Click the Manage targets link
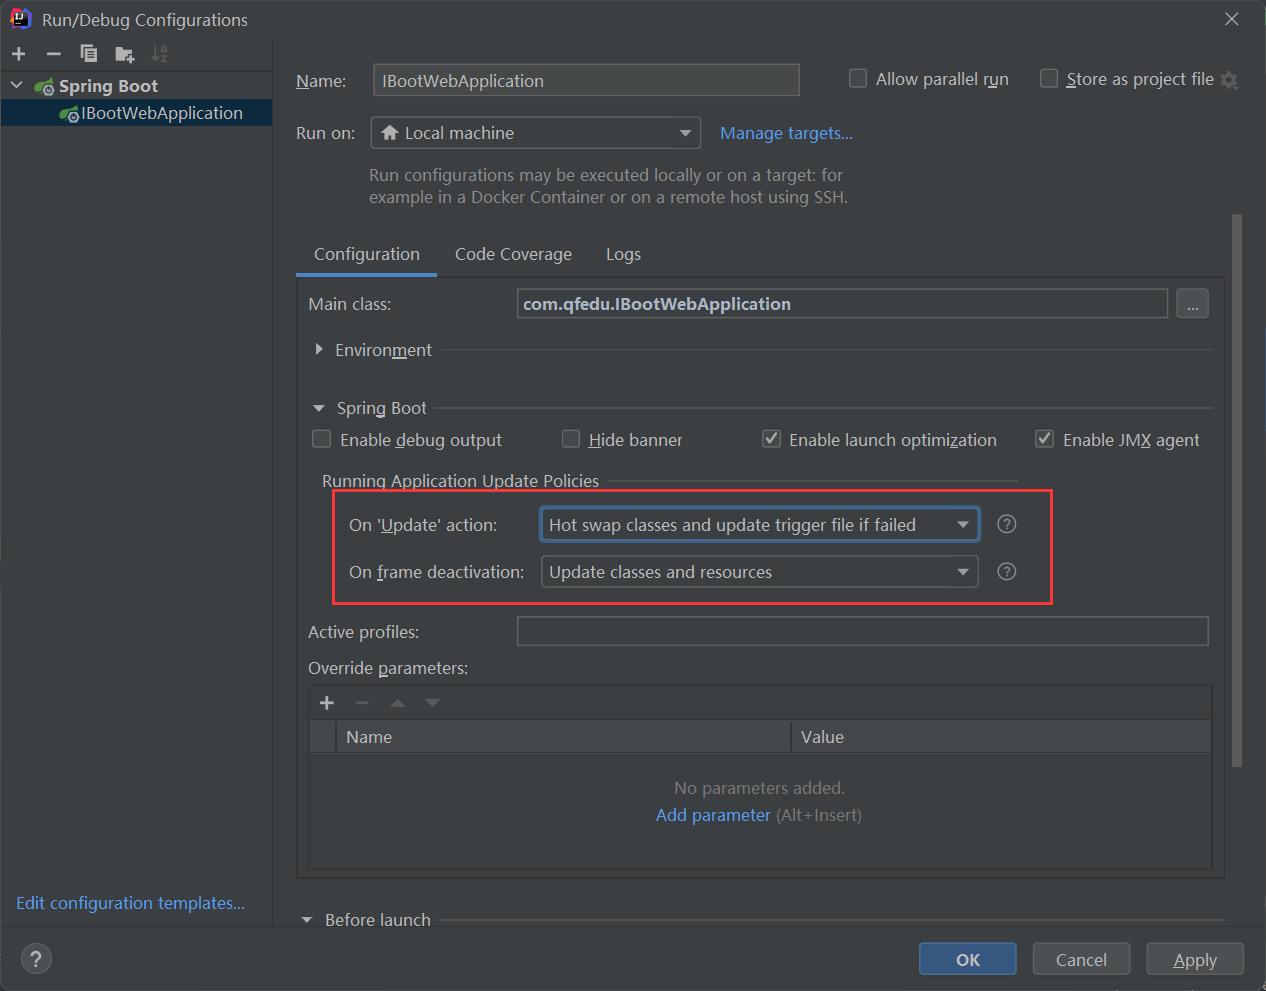Viewport: 1266px width, 991px height. point(786,133)
